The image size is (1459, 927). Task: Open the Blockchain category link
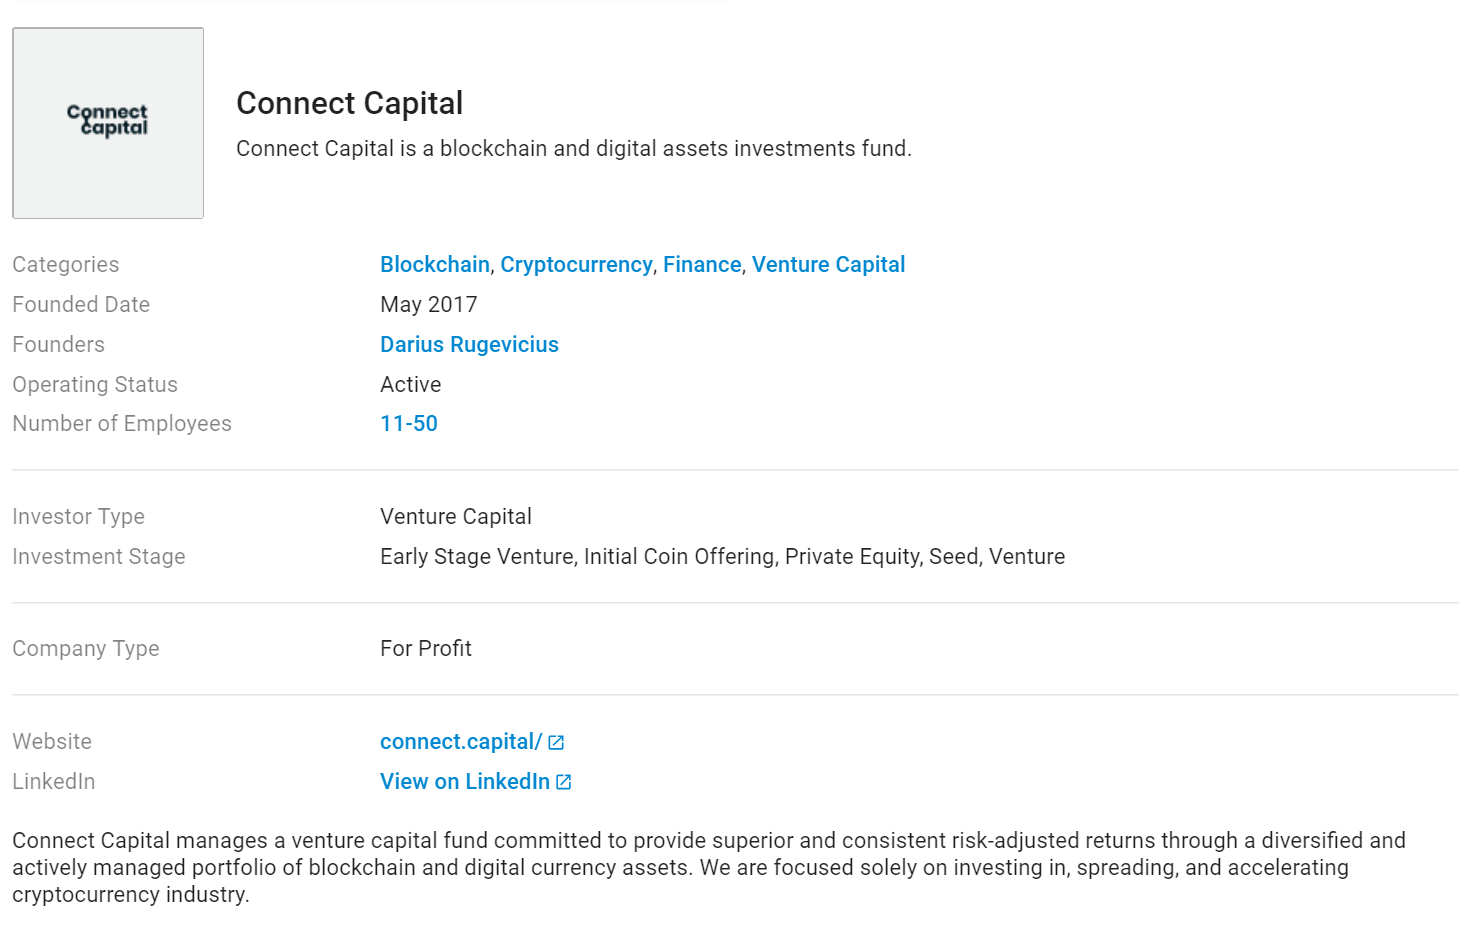(x=435, y=264)
